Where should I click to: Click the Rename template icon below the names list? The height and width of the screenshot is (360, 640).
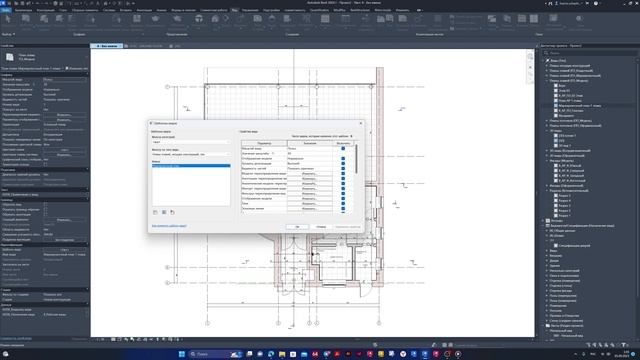(x=164, y=212)
